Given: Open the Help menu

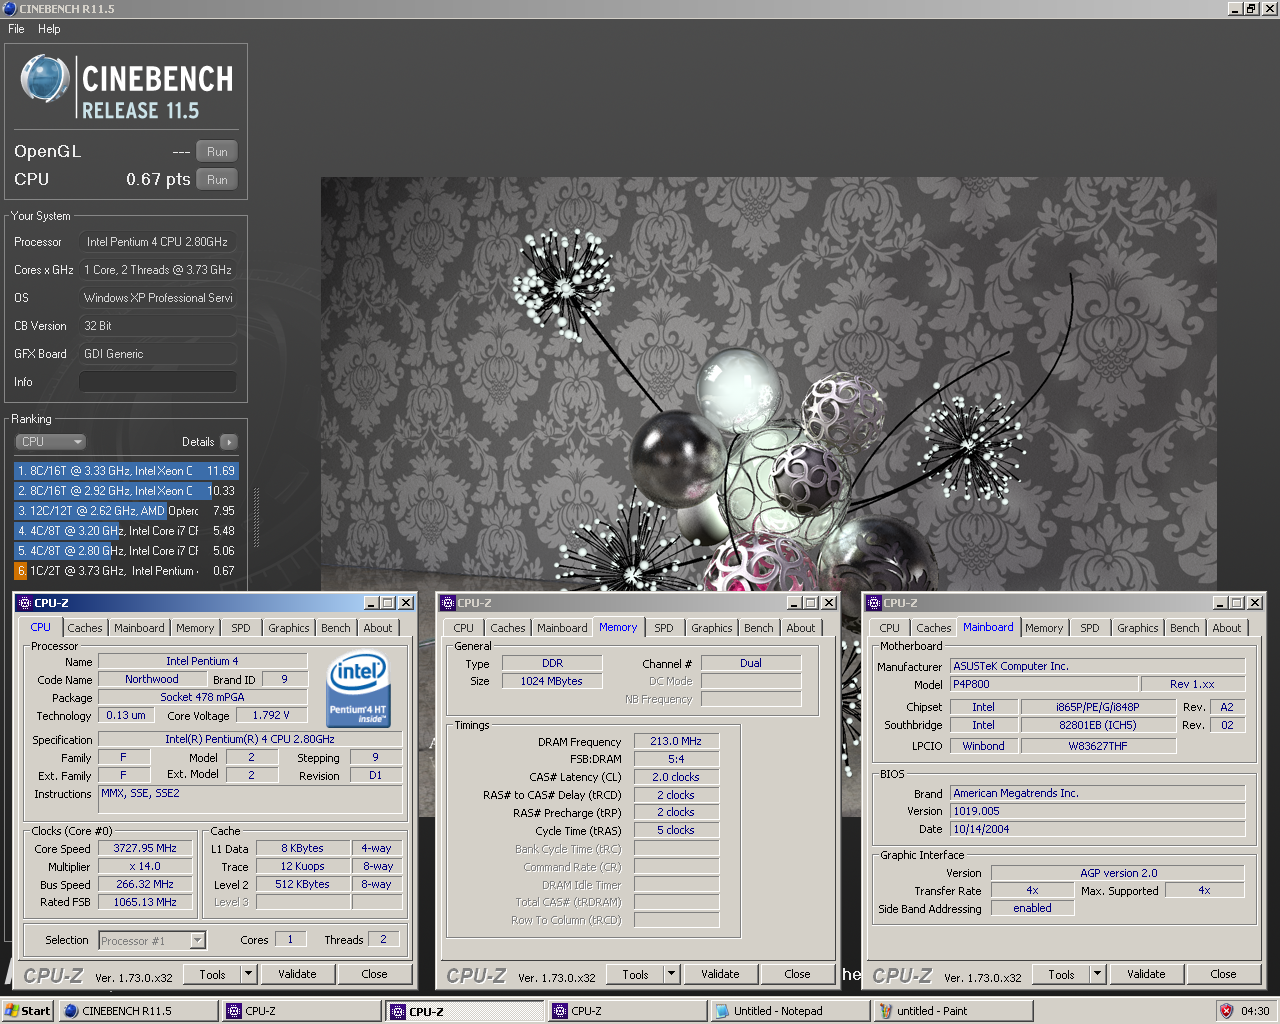Looking at the screenshot, I should click(x=49, y=29).
